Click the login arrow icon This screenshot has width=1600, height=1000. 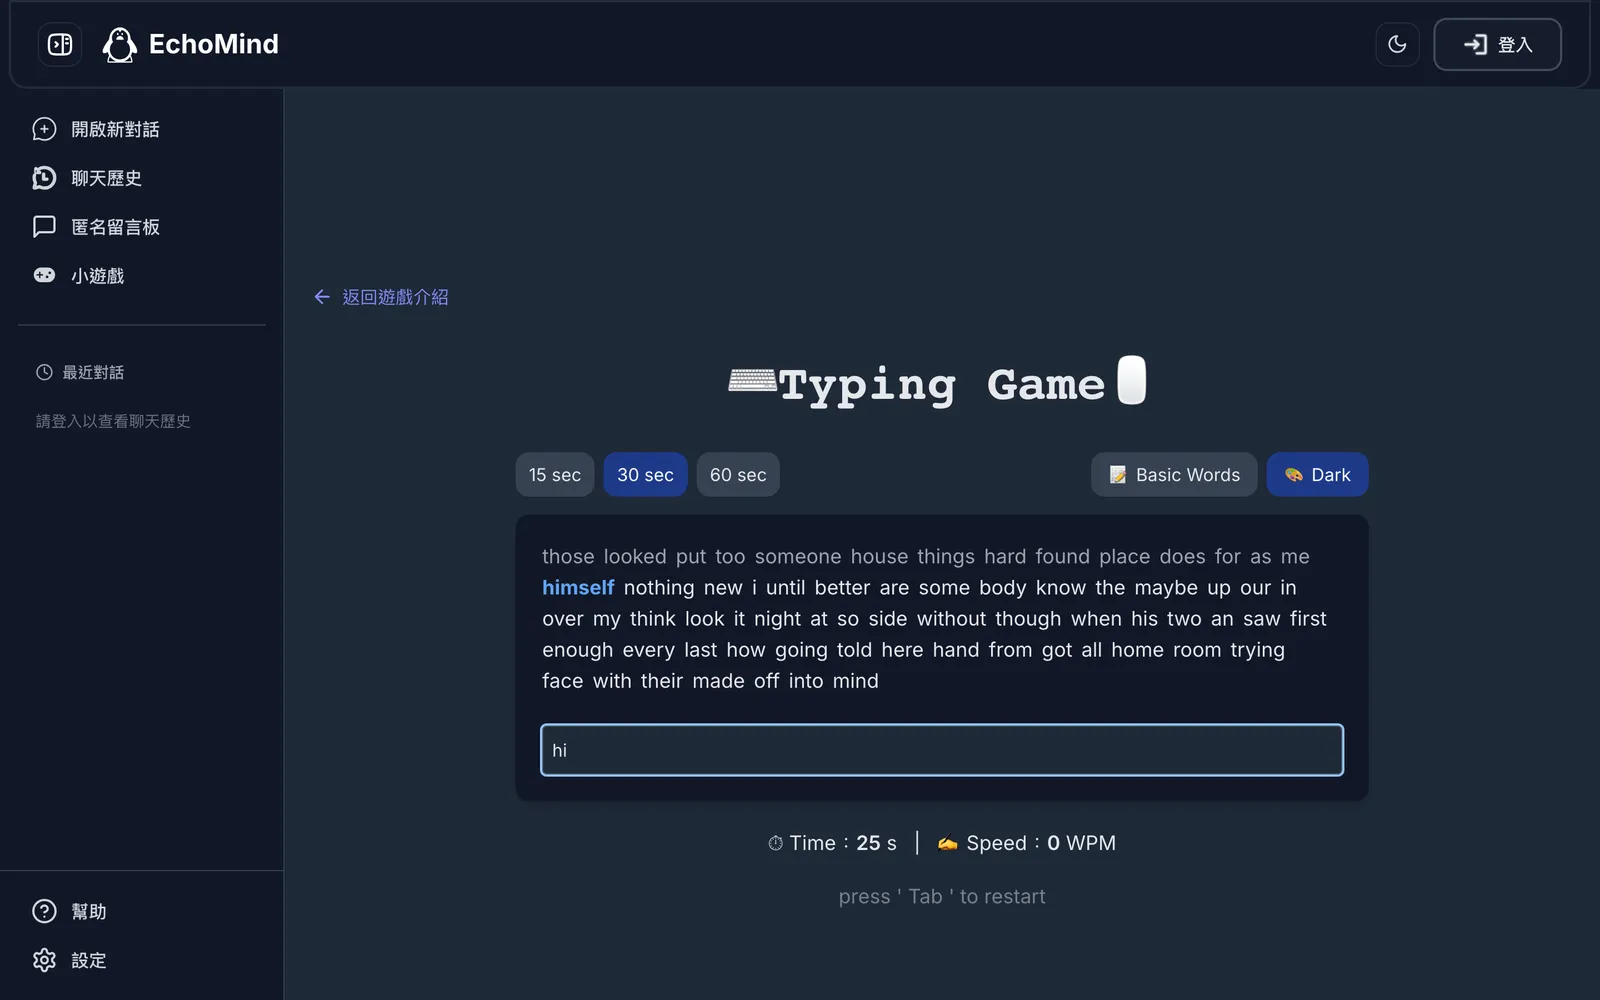coord(1475,44)
